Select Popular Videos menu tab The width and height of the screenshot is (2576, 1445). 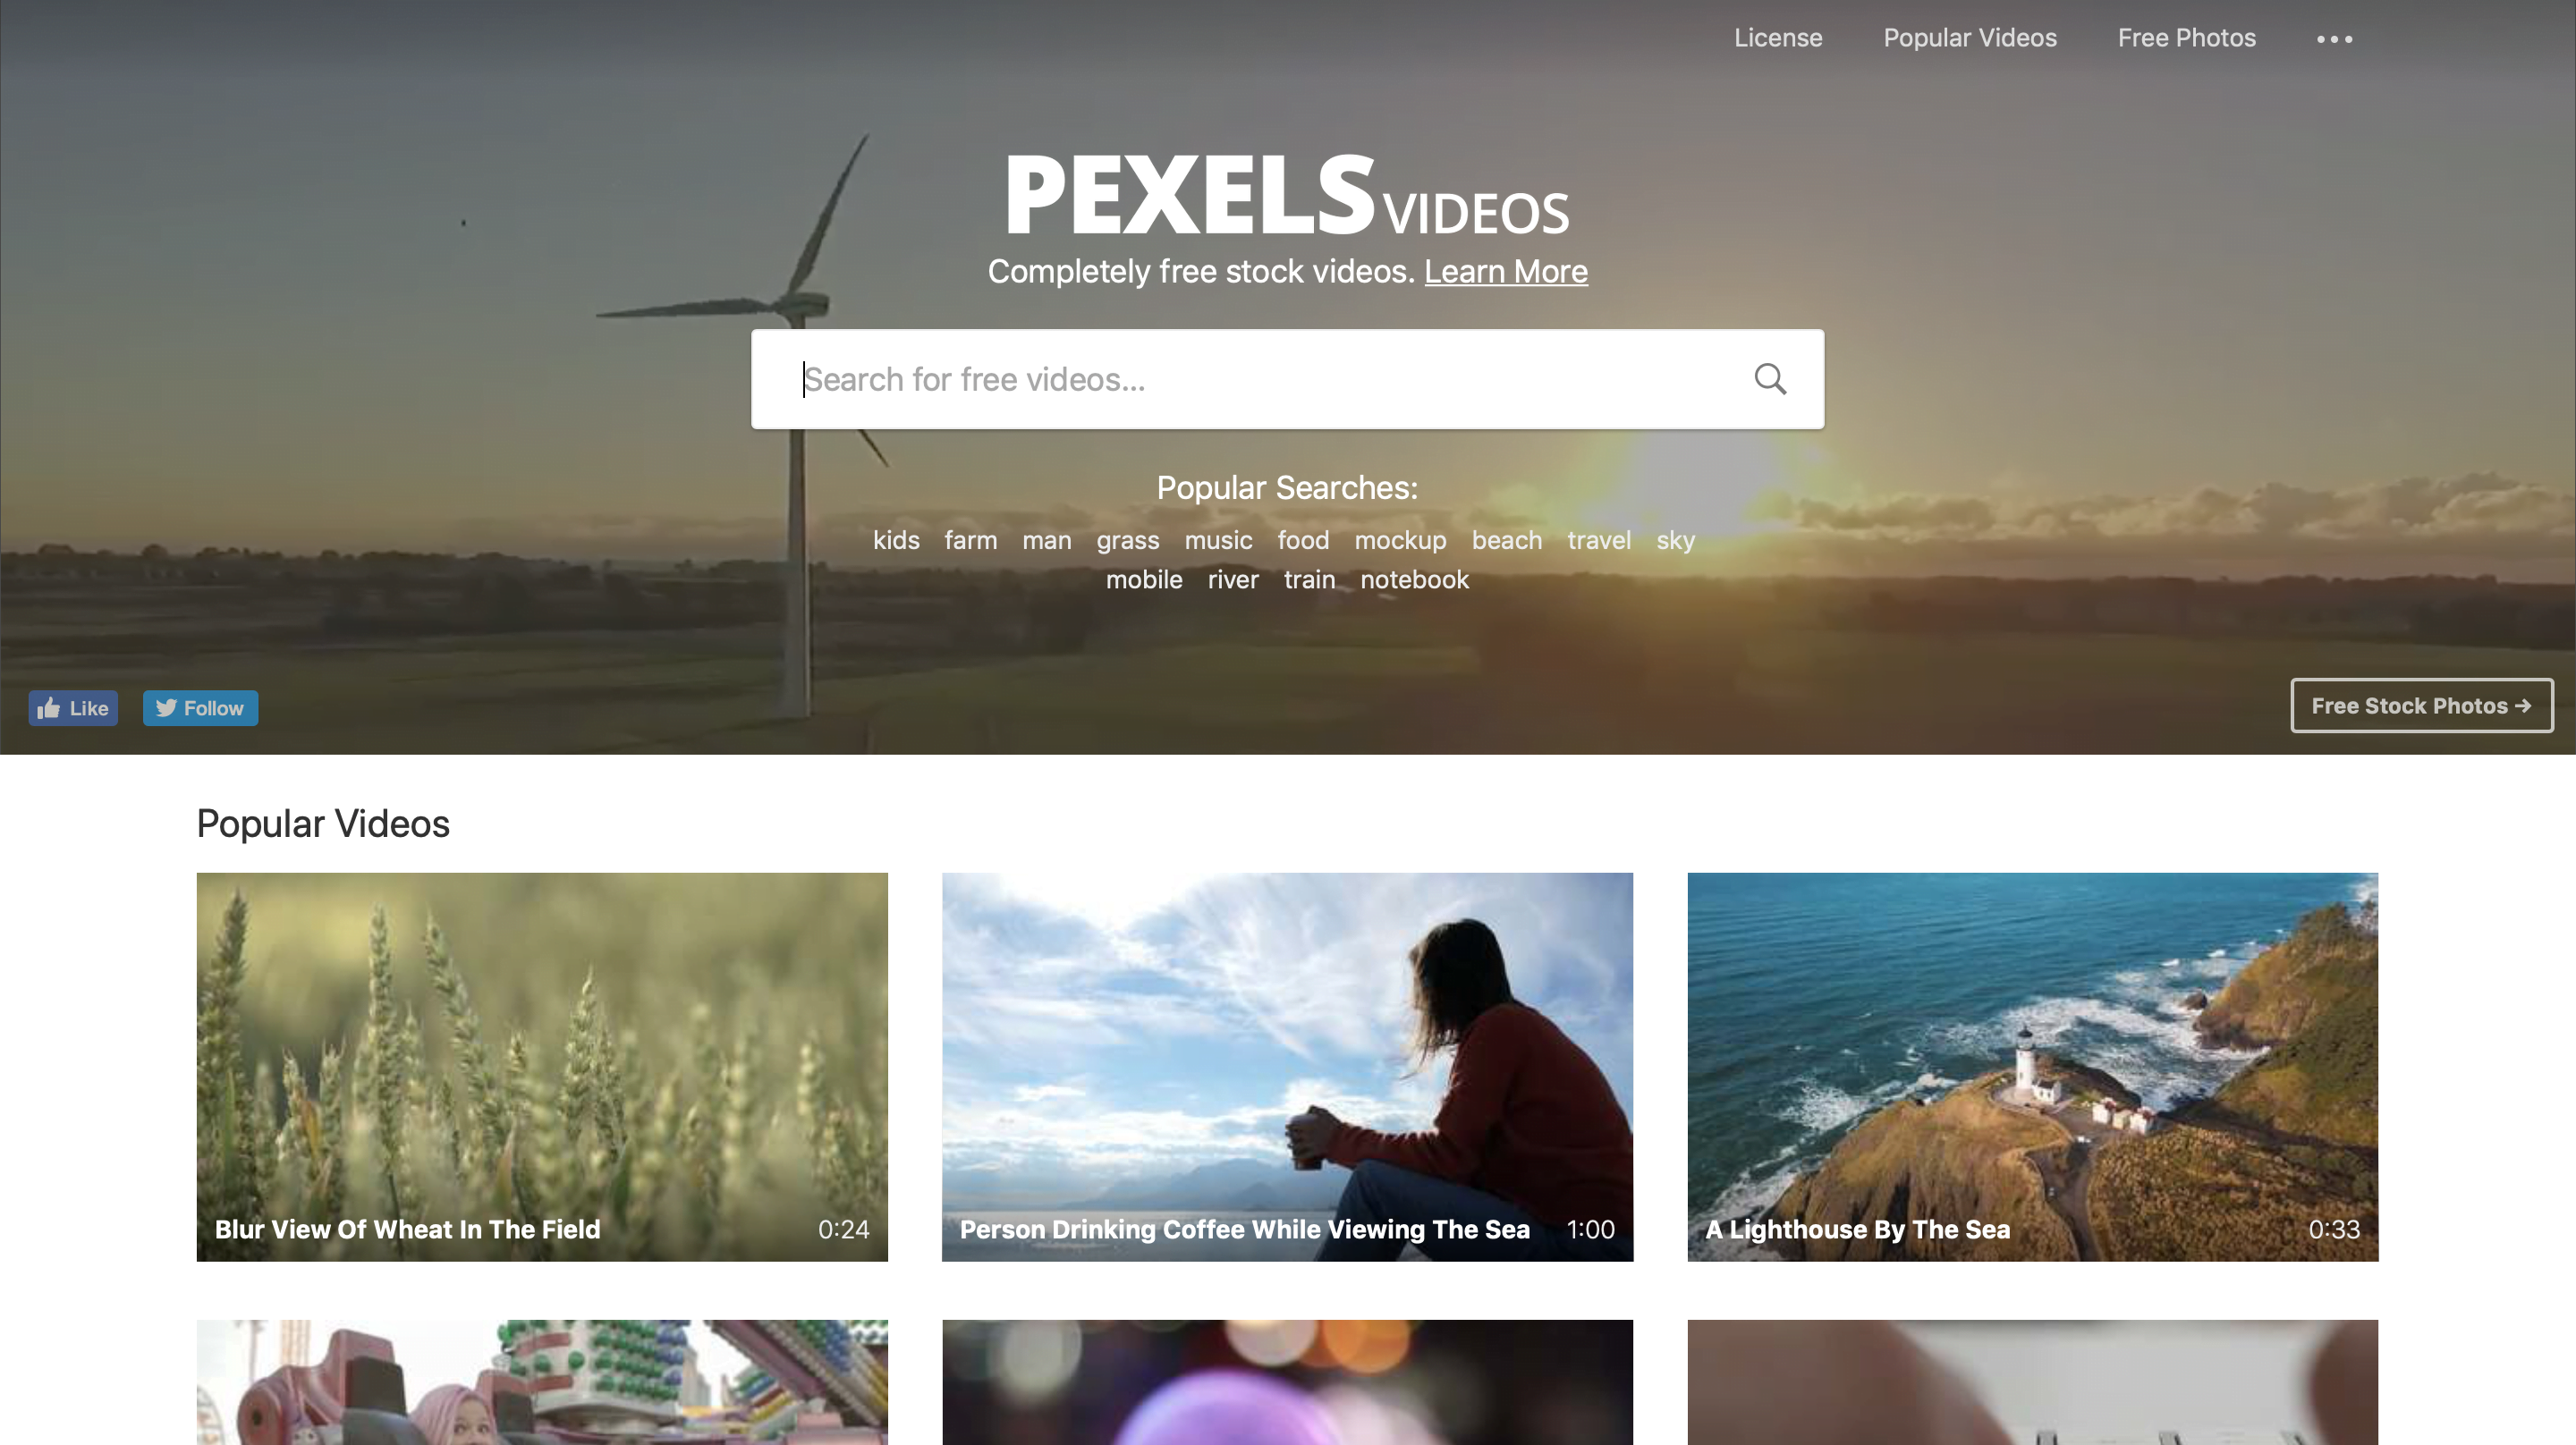(x=1970, y=38)
